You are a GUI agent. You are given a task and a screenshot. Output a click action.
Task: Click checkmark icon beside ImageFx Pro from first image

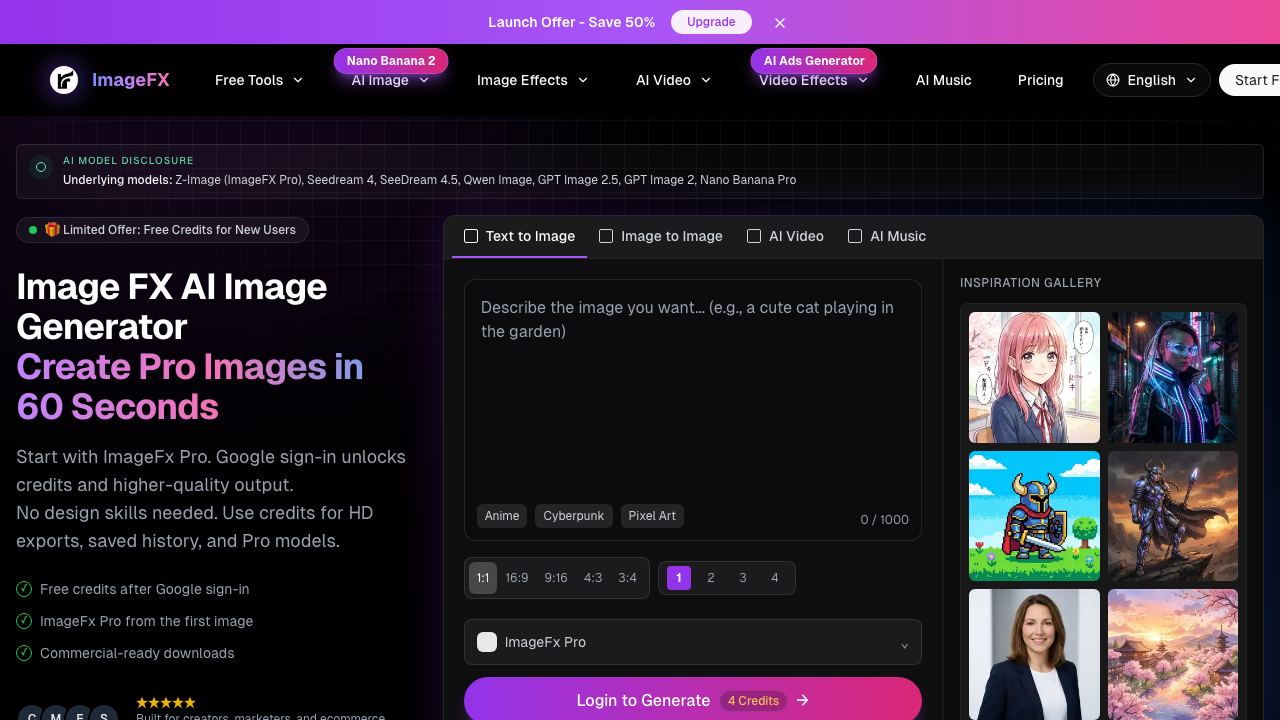pyautogui.click(x=24, y=621)
